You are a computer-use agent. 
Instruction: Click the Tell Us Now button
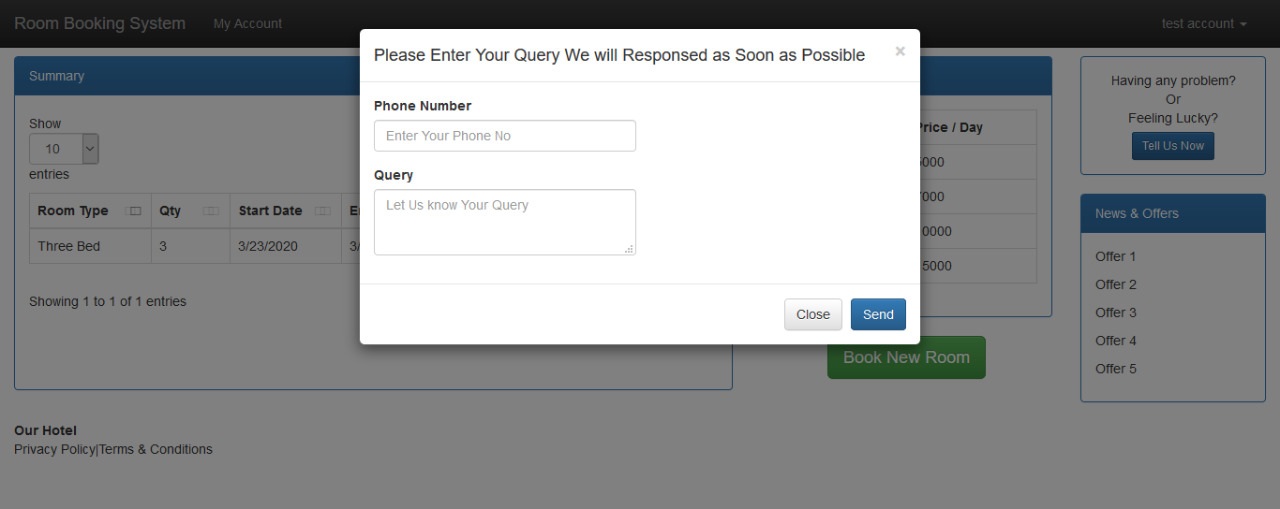pos(1173,146)
